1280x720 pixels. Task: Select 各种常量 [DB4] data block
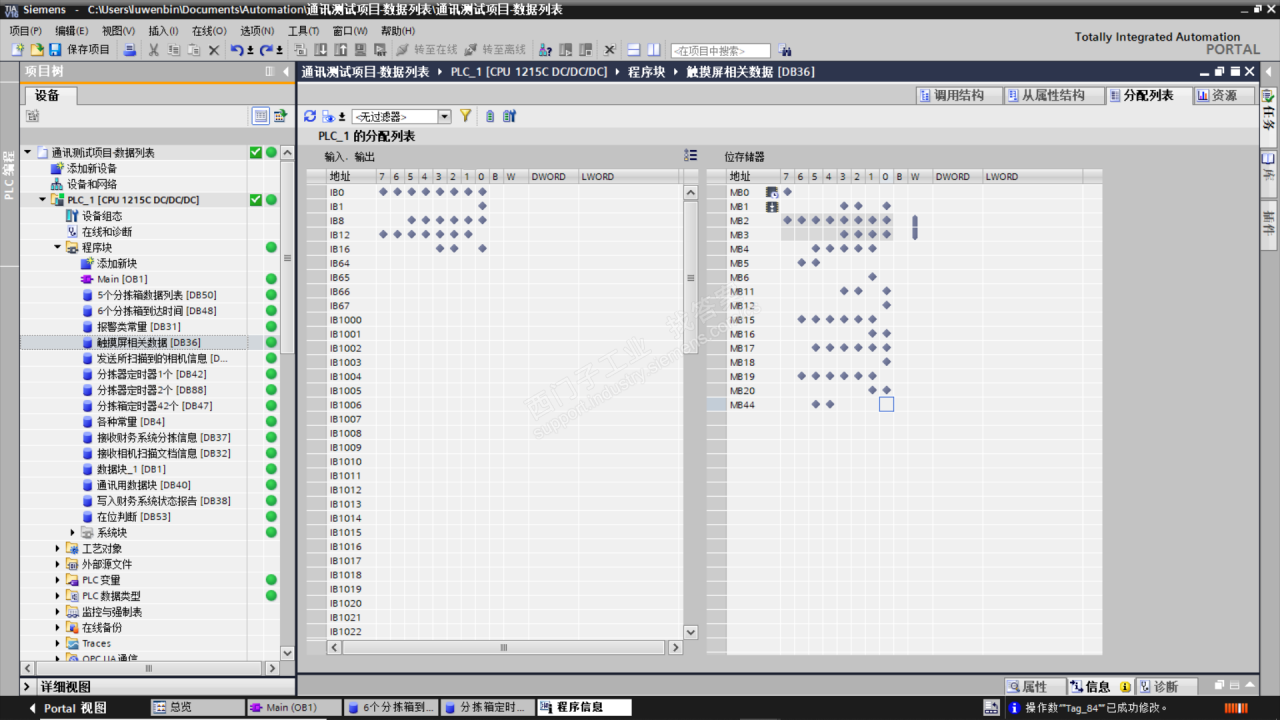131,422
